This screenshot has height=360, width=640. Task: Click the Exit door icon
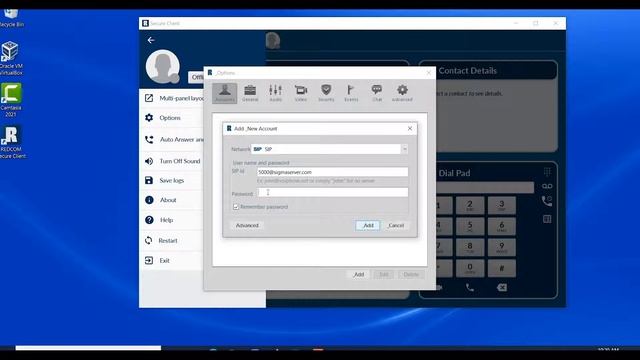[149, 260]
